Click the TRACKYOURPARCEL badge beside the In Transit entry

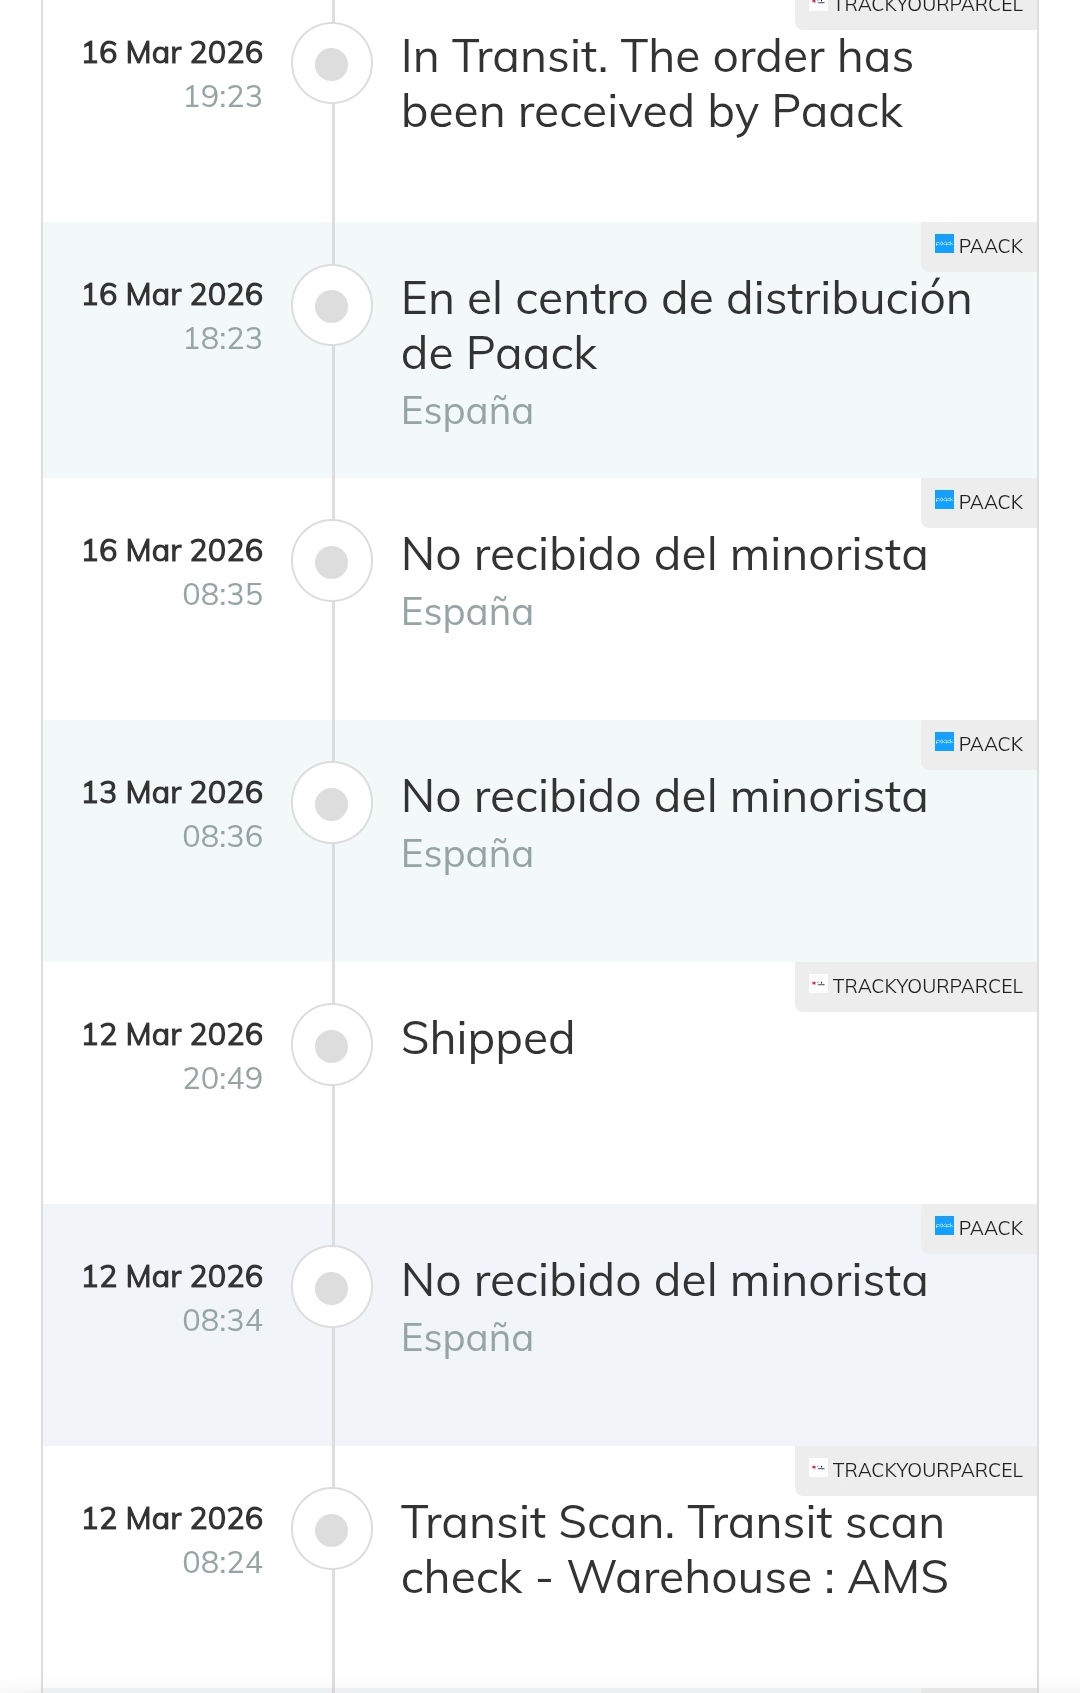[916, 7]
